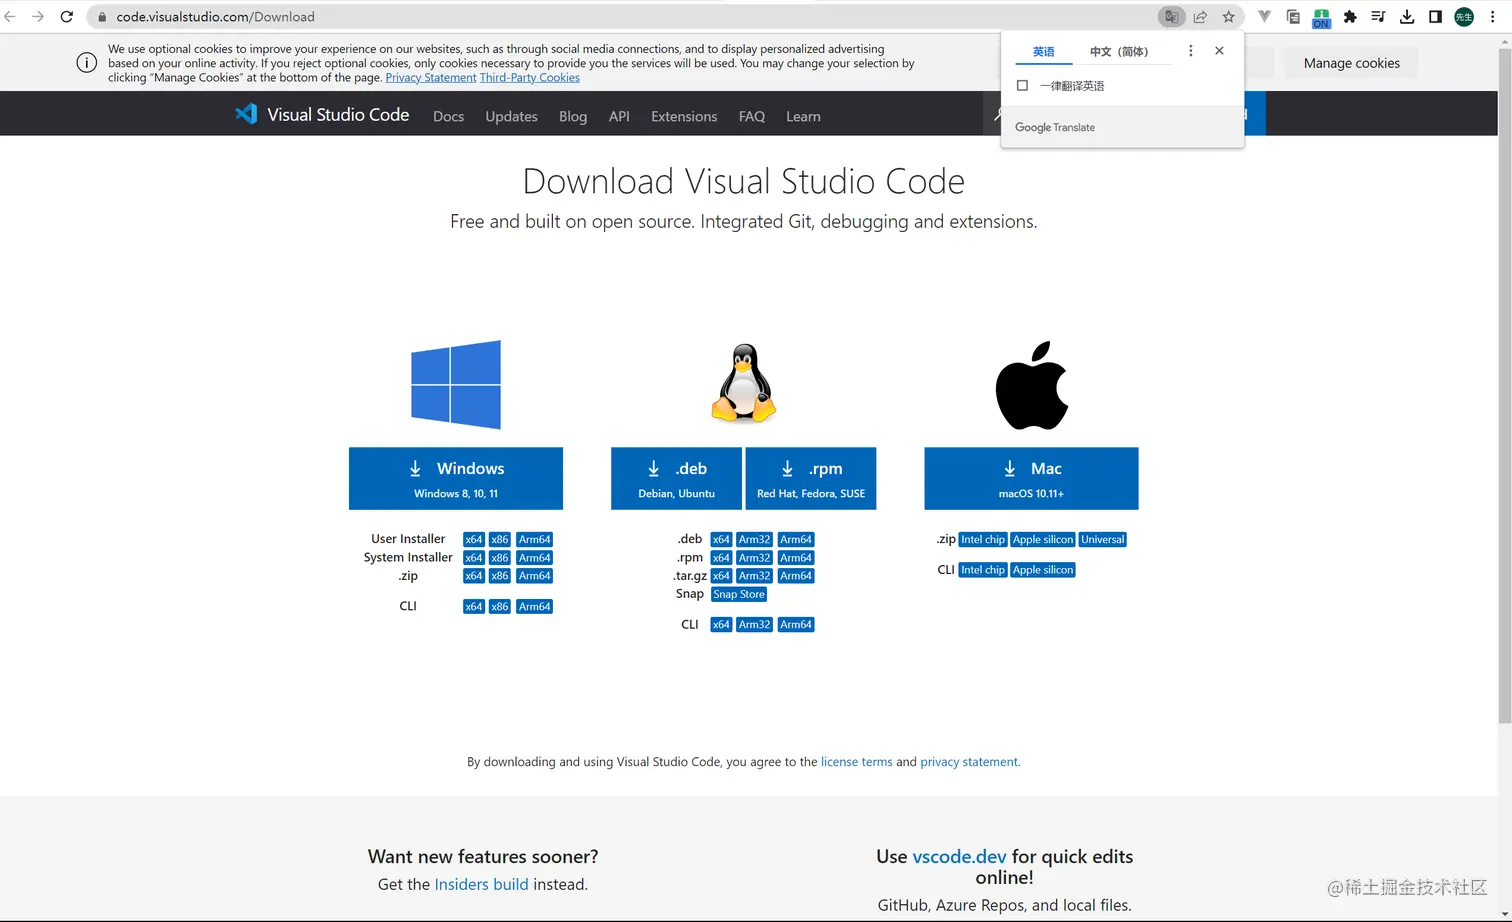This screenshot has width=1512, height=922.
Task: Click the browser back arrow
Action: point(11,17)
